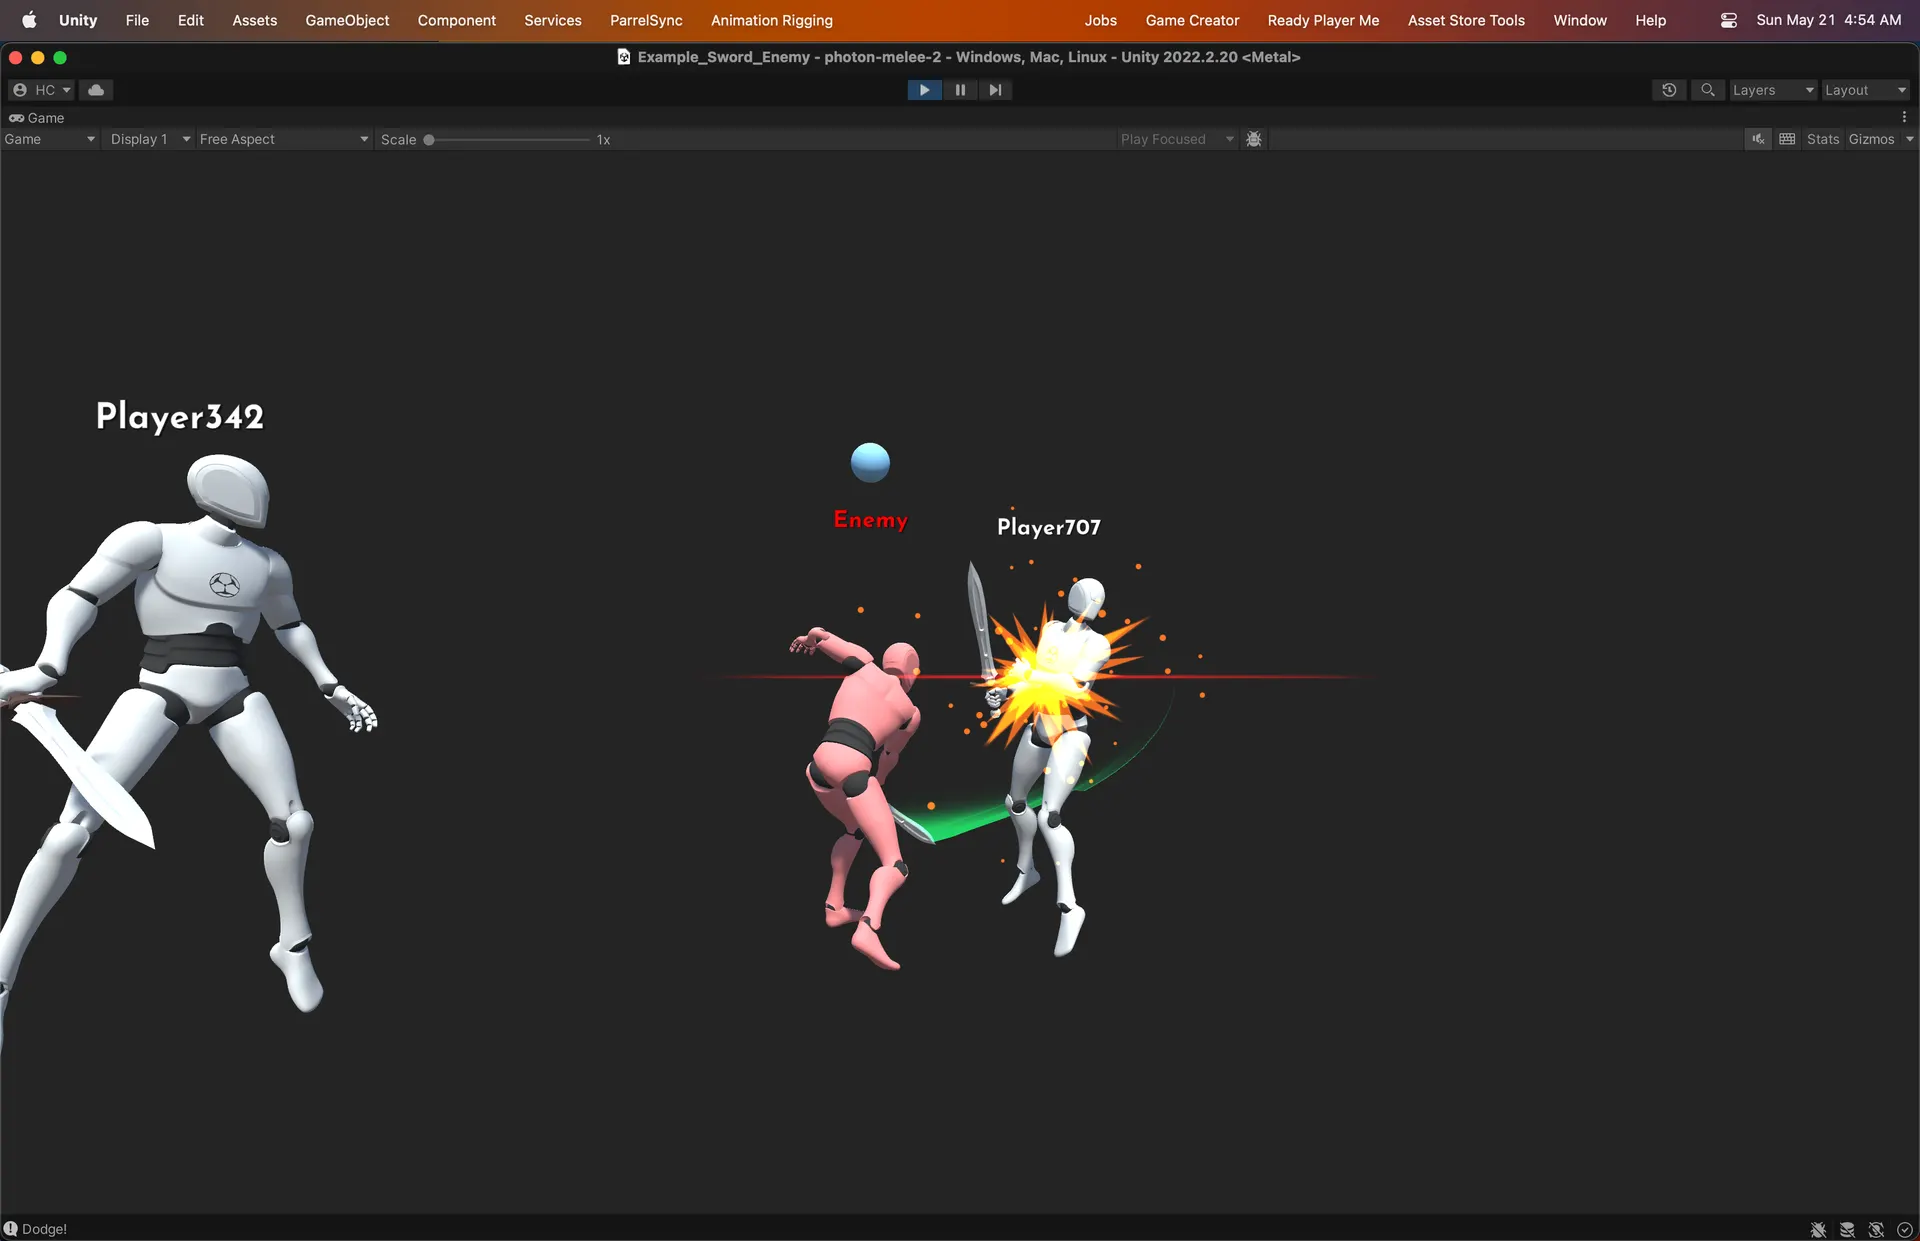The height and width of the screenshot is (1241, 1920).
Task: Click the blue sphere above the Enemy
Action: point(870,462)
